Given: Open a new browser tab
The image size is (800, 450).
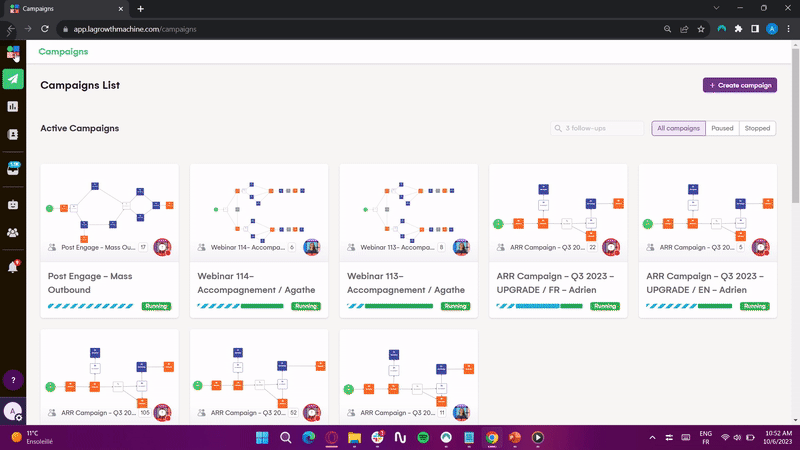Looking at the screenshot, I should click(x=140, y=9).
